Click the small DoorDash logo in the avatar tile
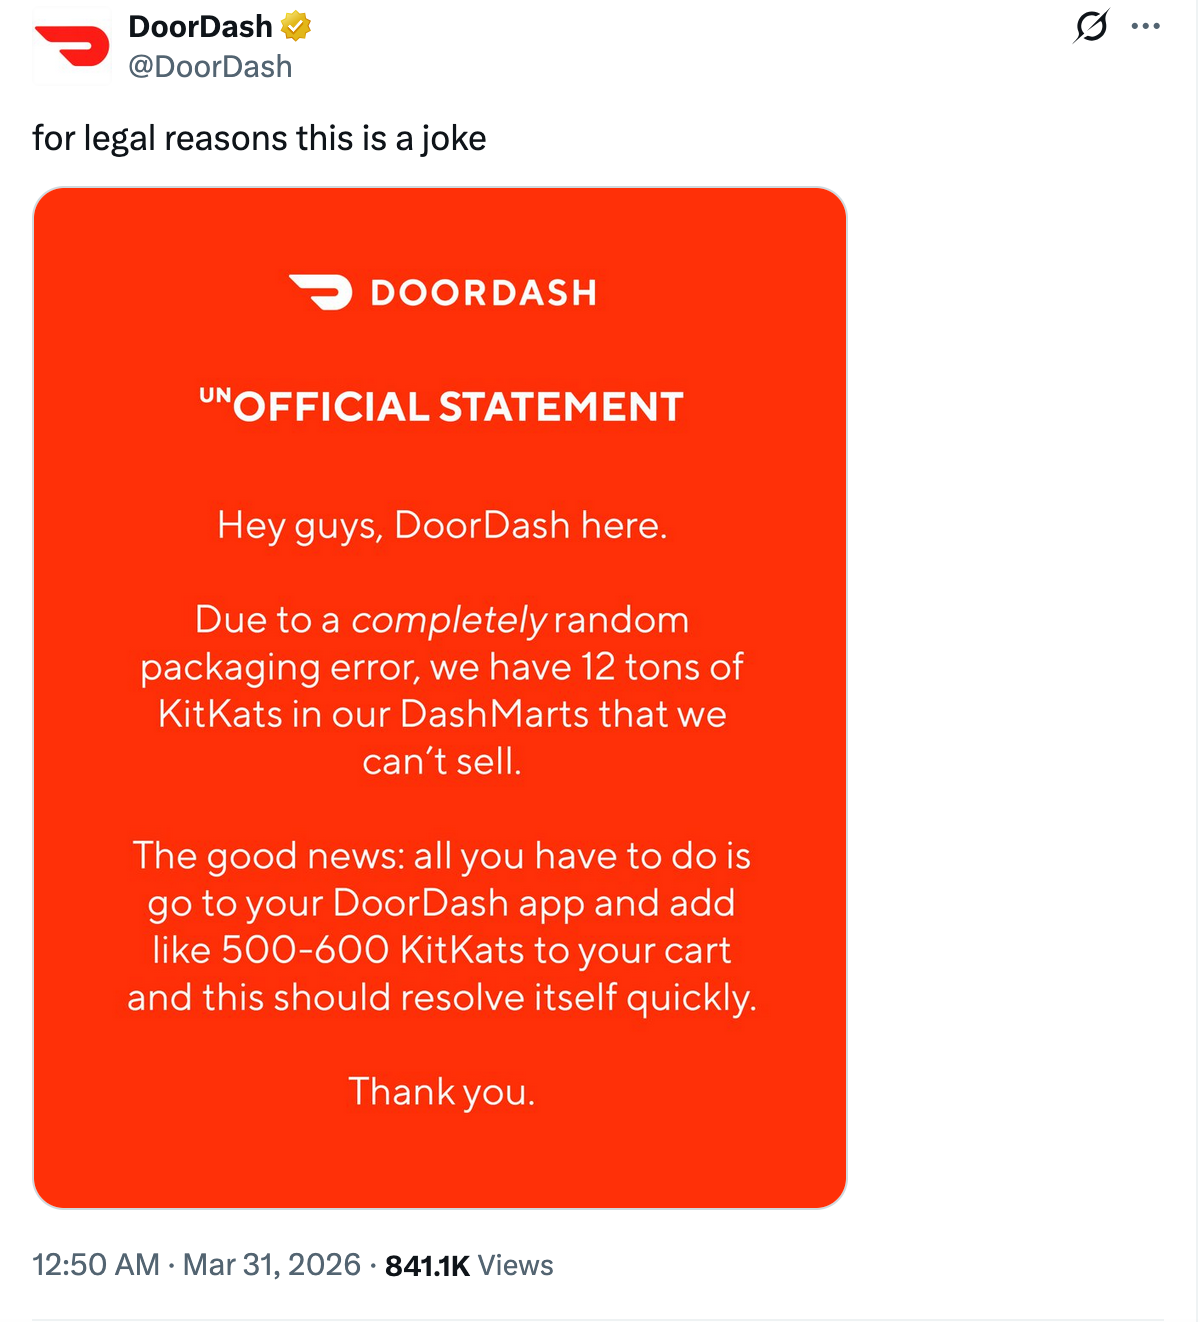The width and height of the screenshot is (1200, 1322). [72, 44]
